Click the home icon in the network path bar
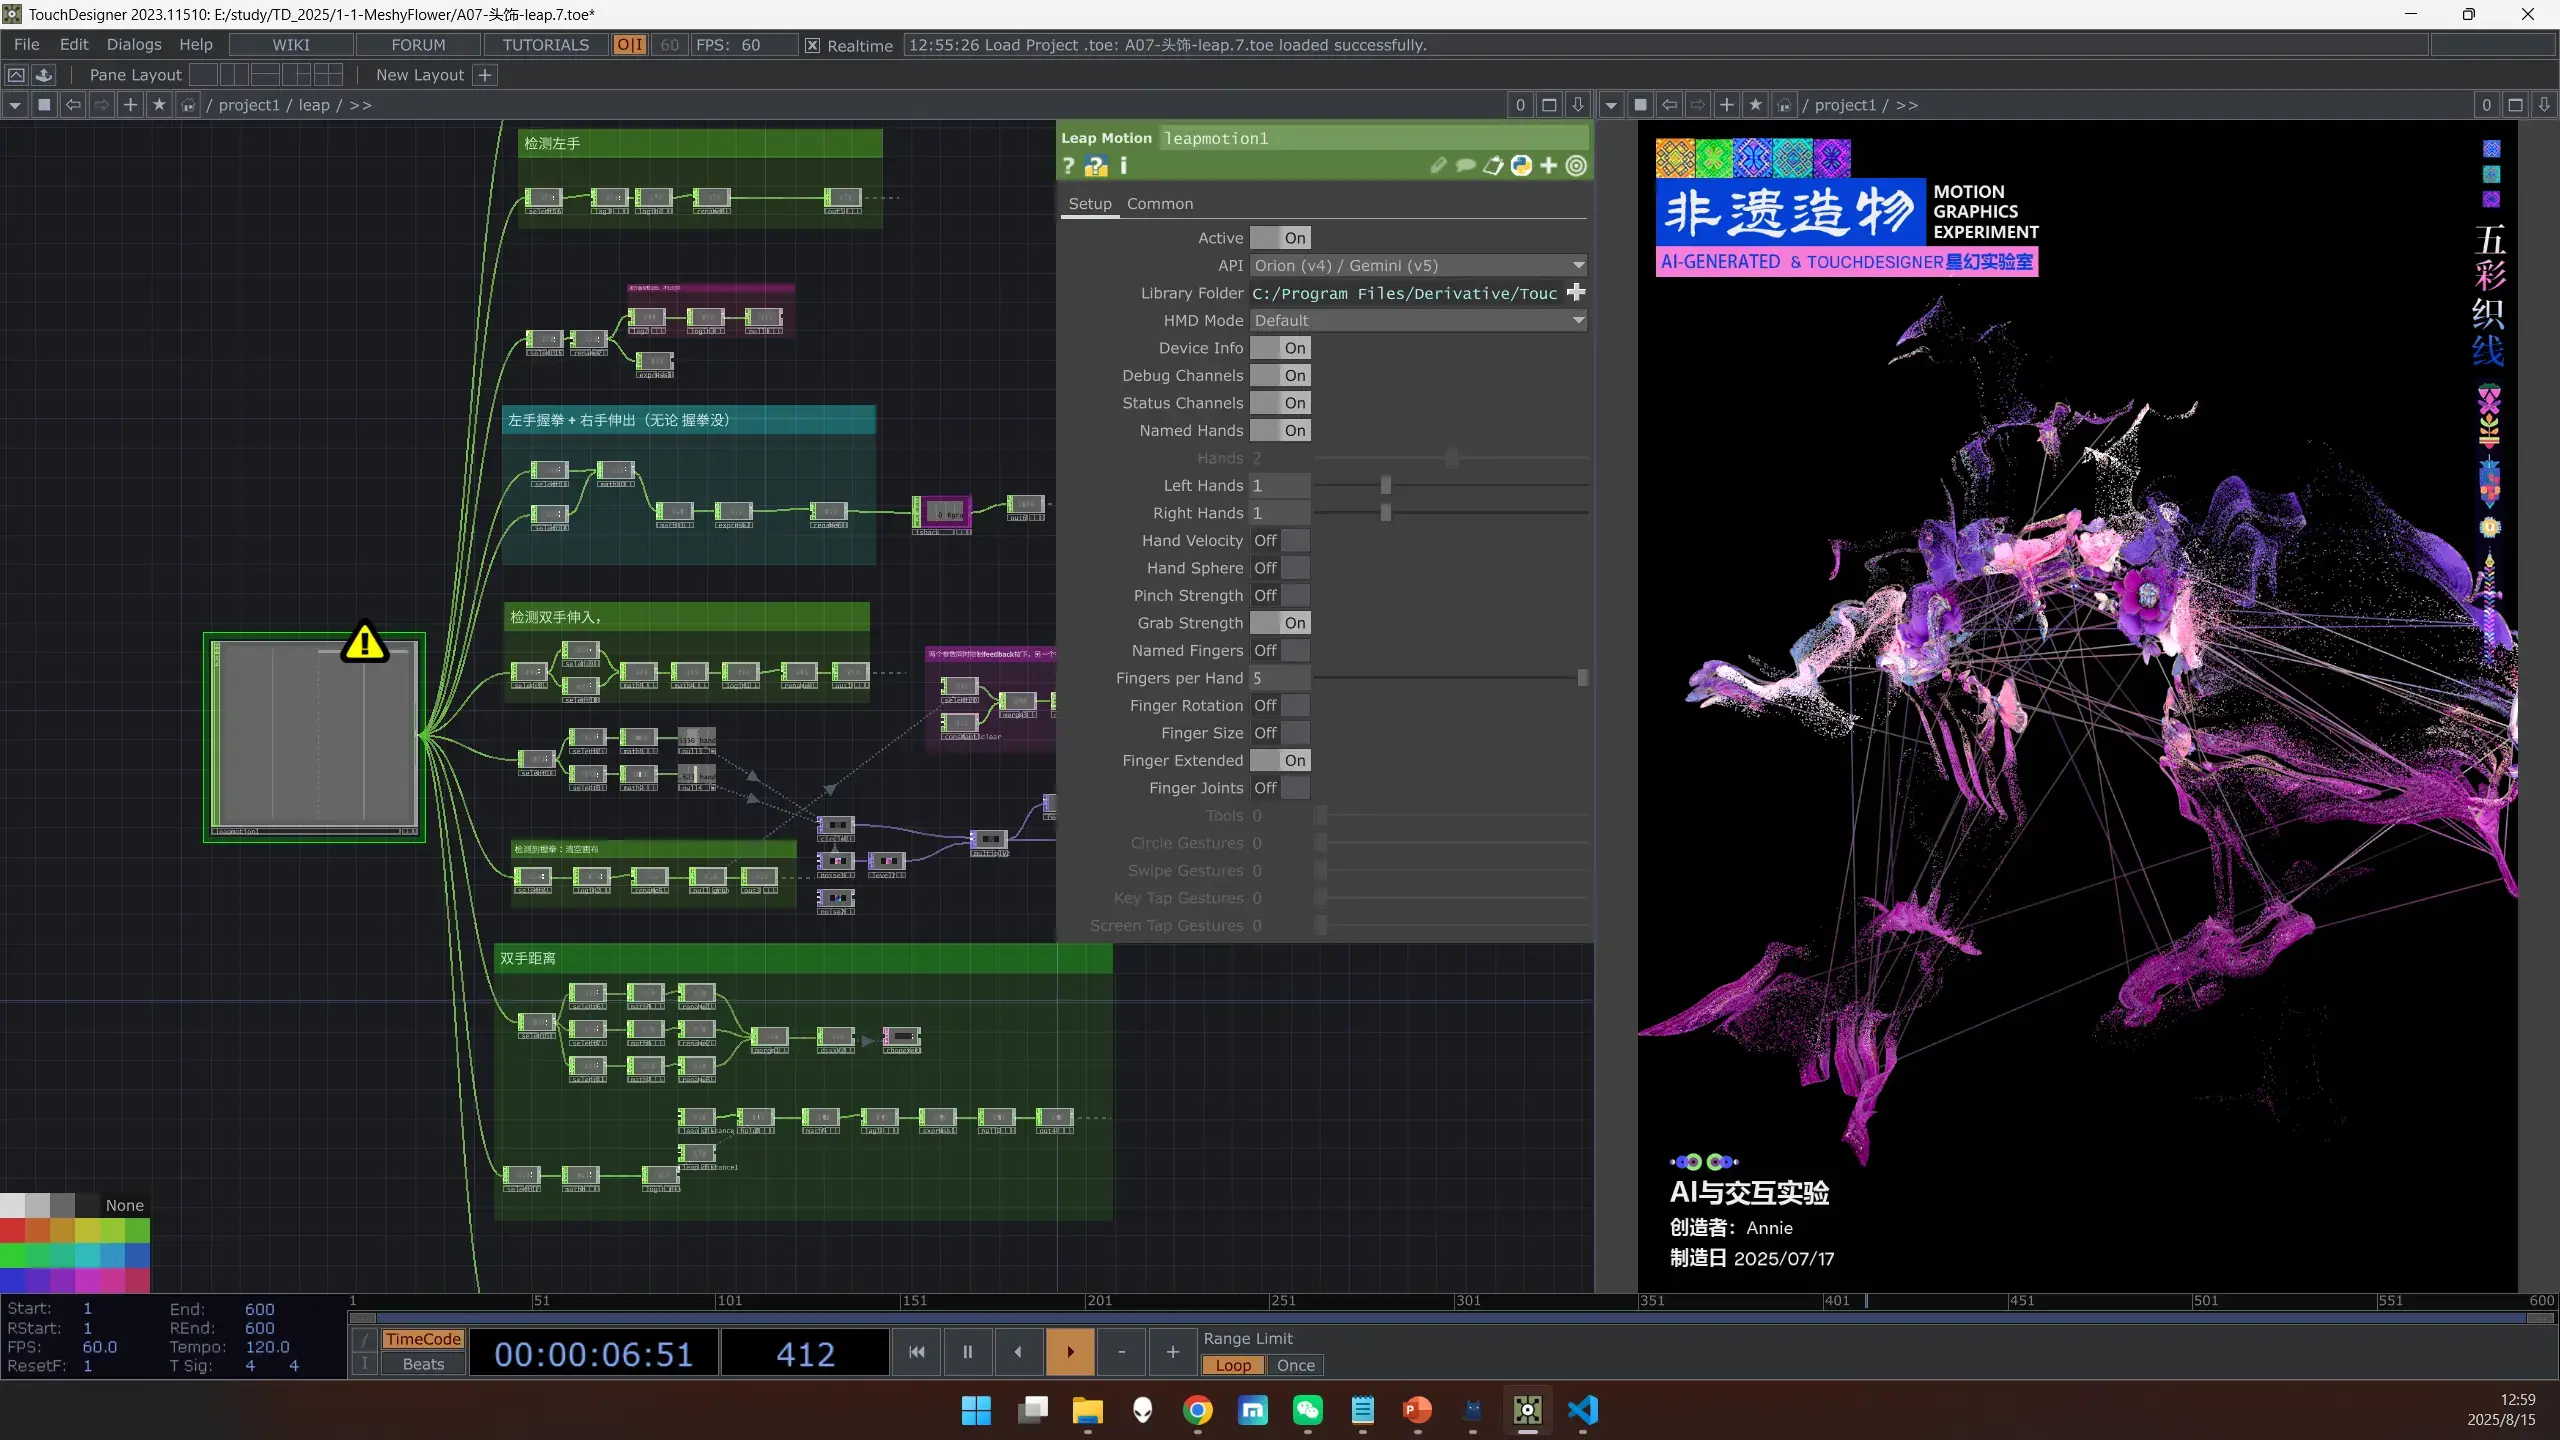2560x1440 pixels. [187, 105]
